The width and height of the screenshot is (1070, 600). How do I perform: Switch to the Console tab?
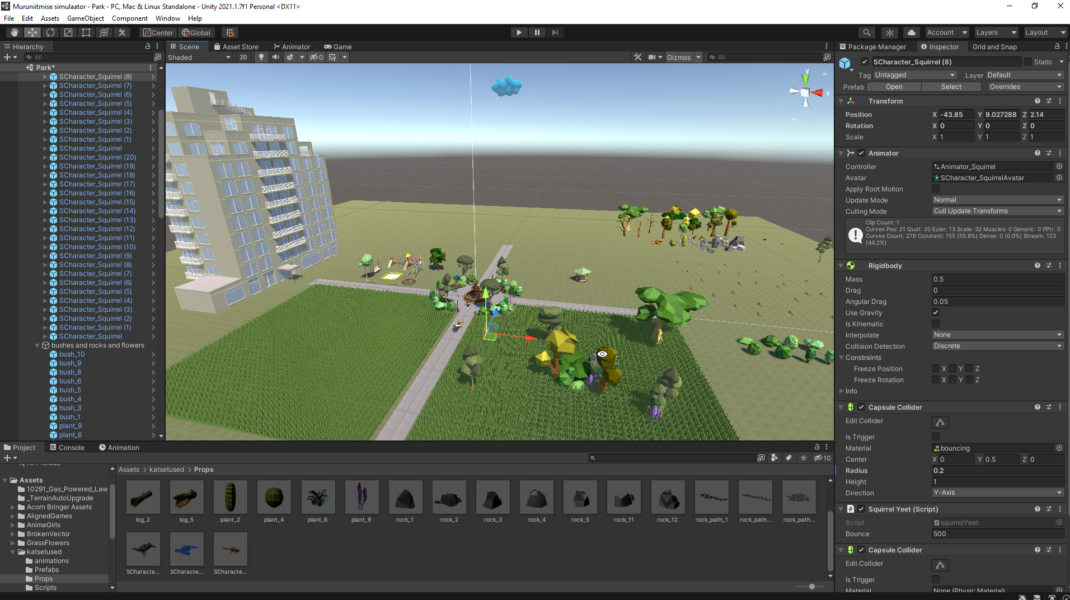[70, 447]
